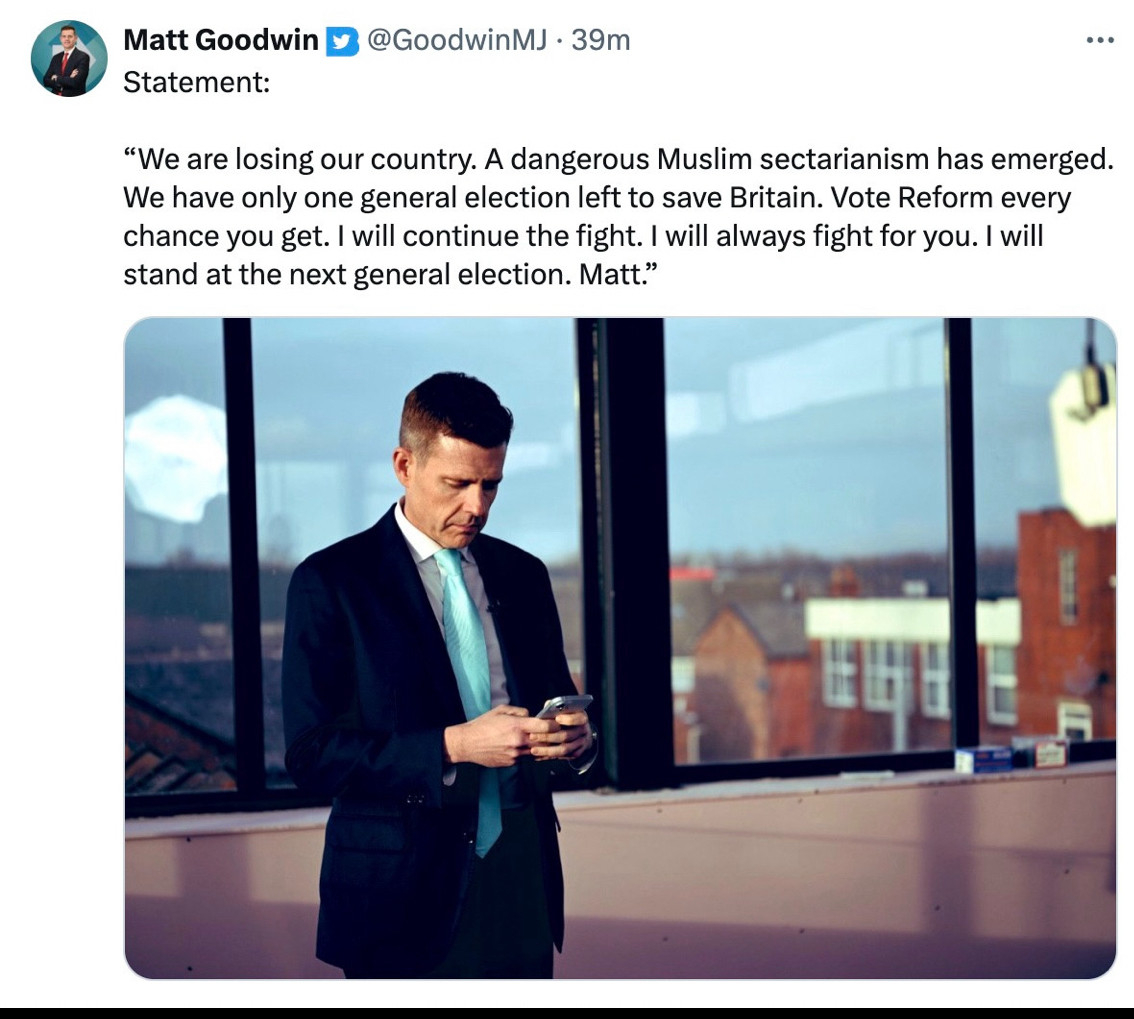Open Matt Goodwin's profile avatar

click(69, 58)
